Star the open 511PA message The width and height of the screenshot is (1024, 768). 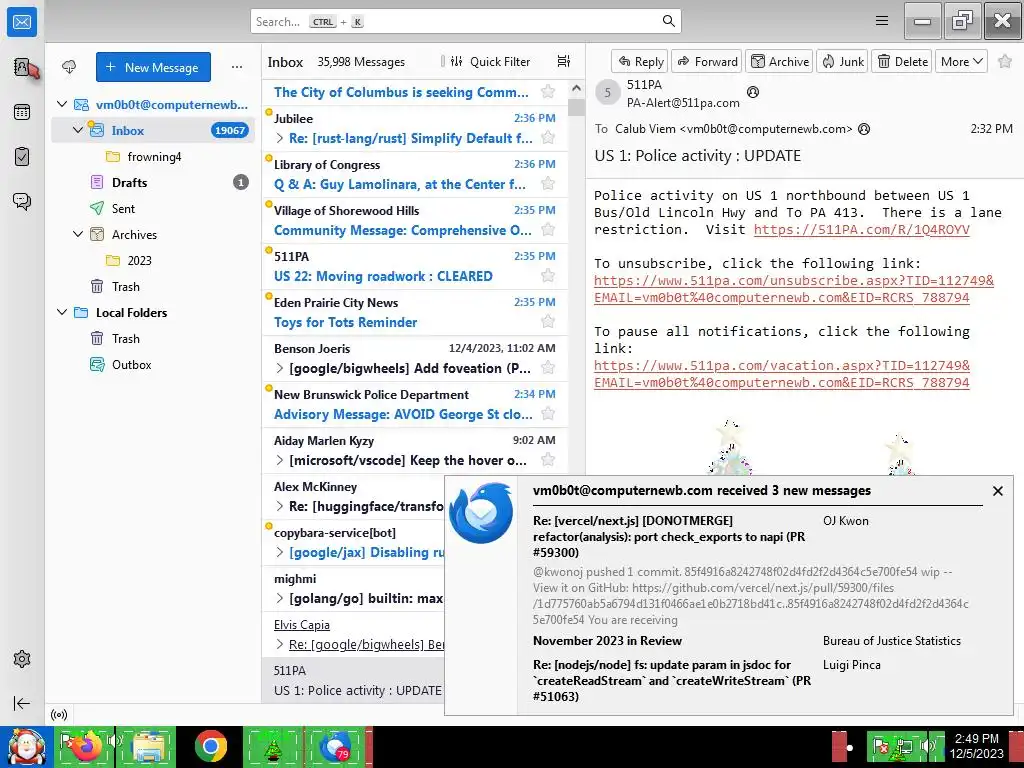click(1005, 61)
